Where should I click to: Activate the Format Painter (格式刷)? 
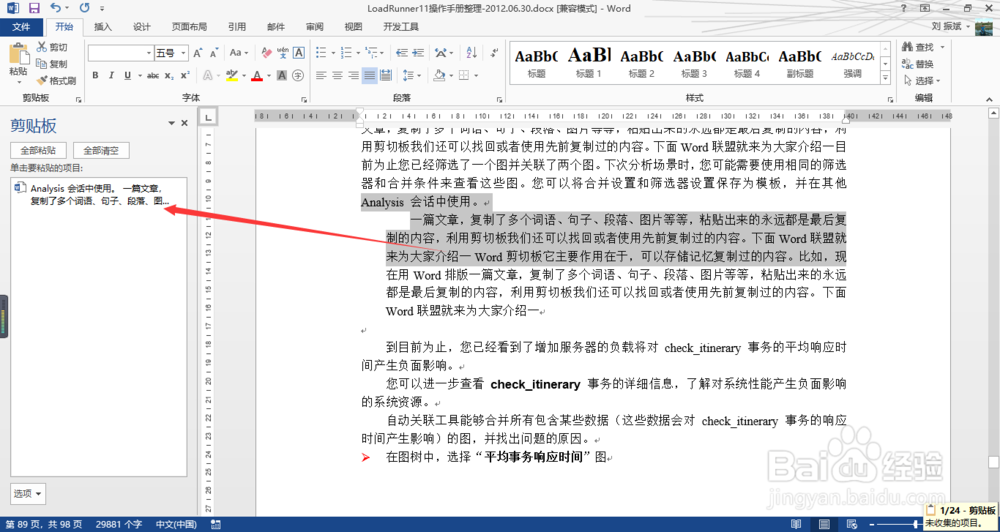pyautogui.click(x=56, y=81)
